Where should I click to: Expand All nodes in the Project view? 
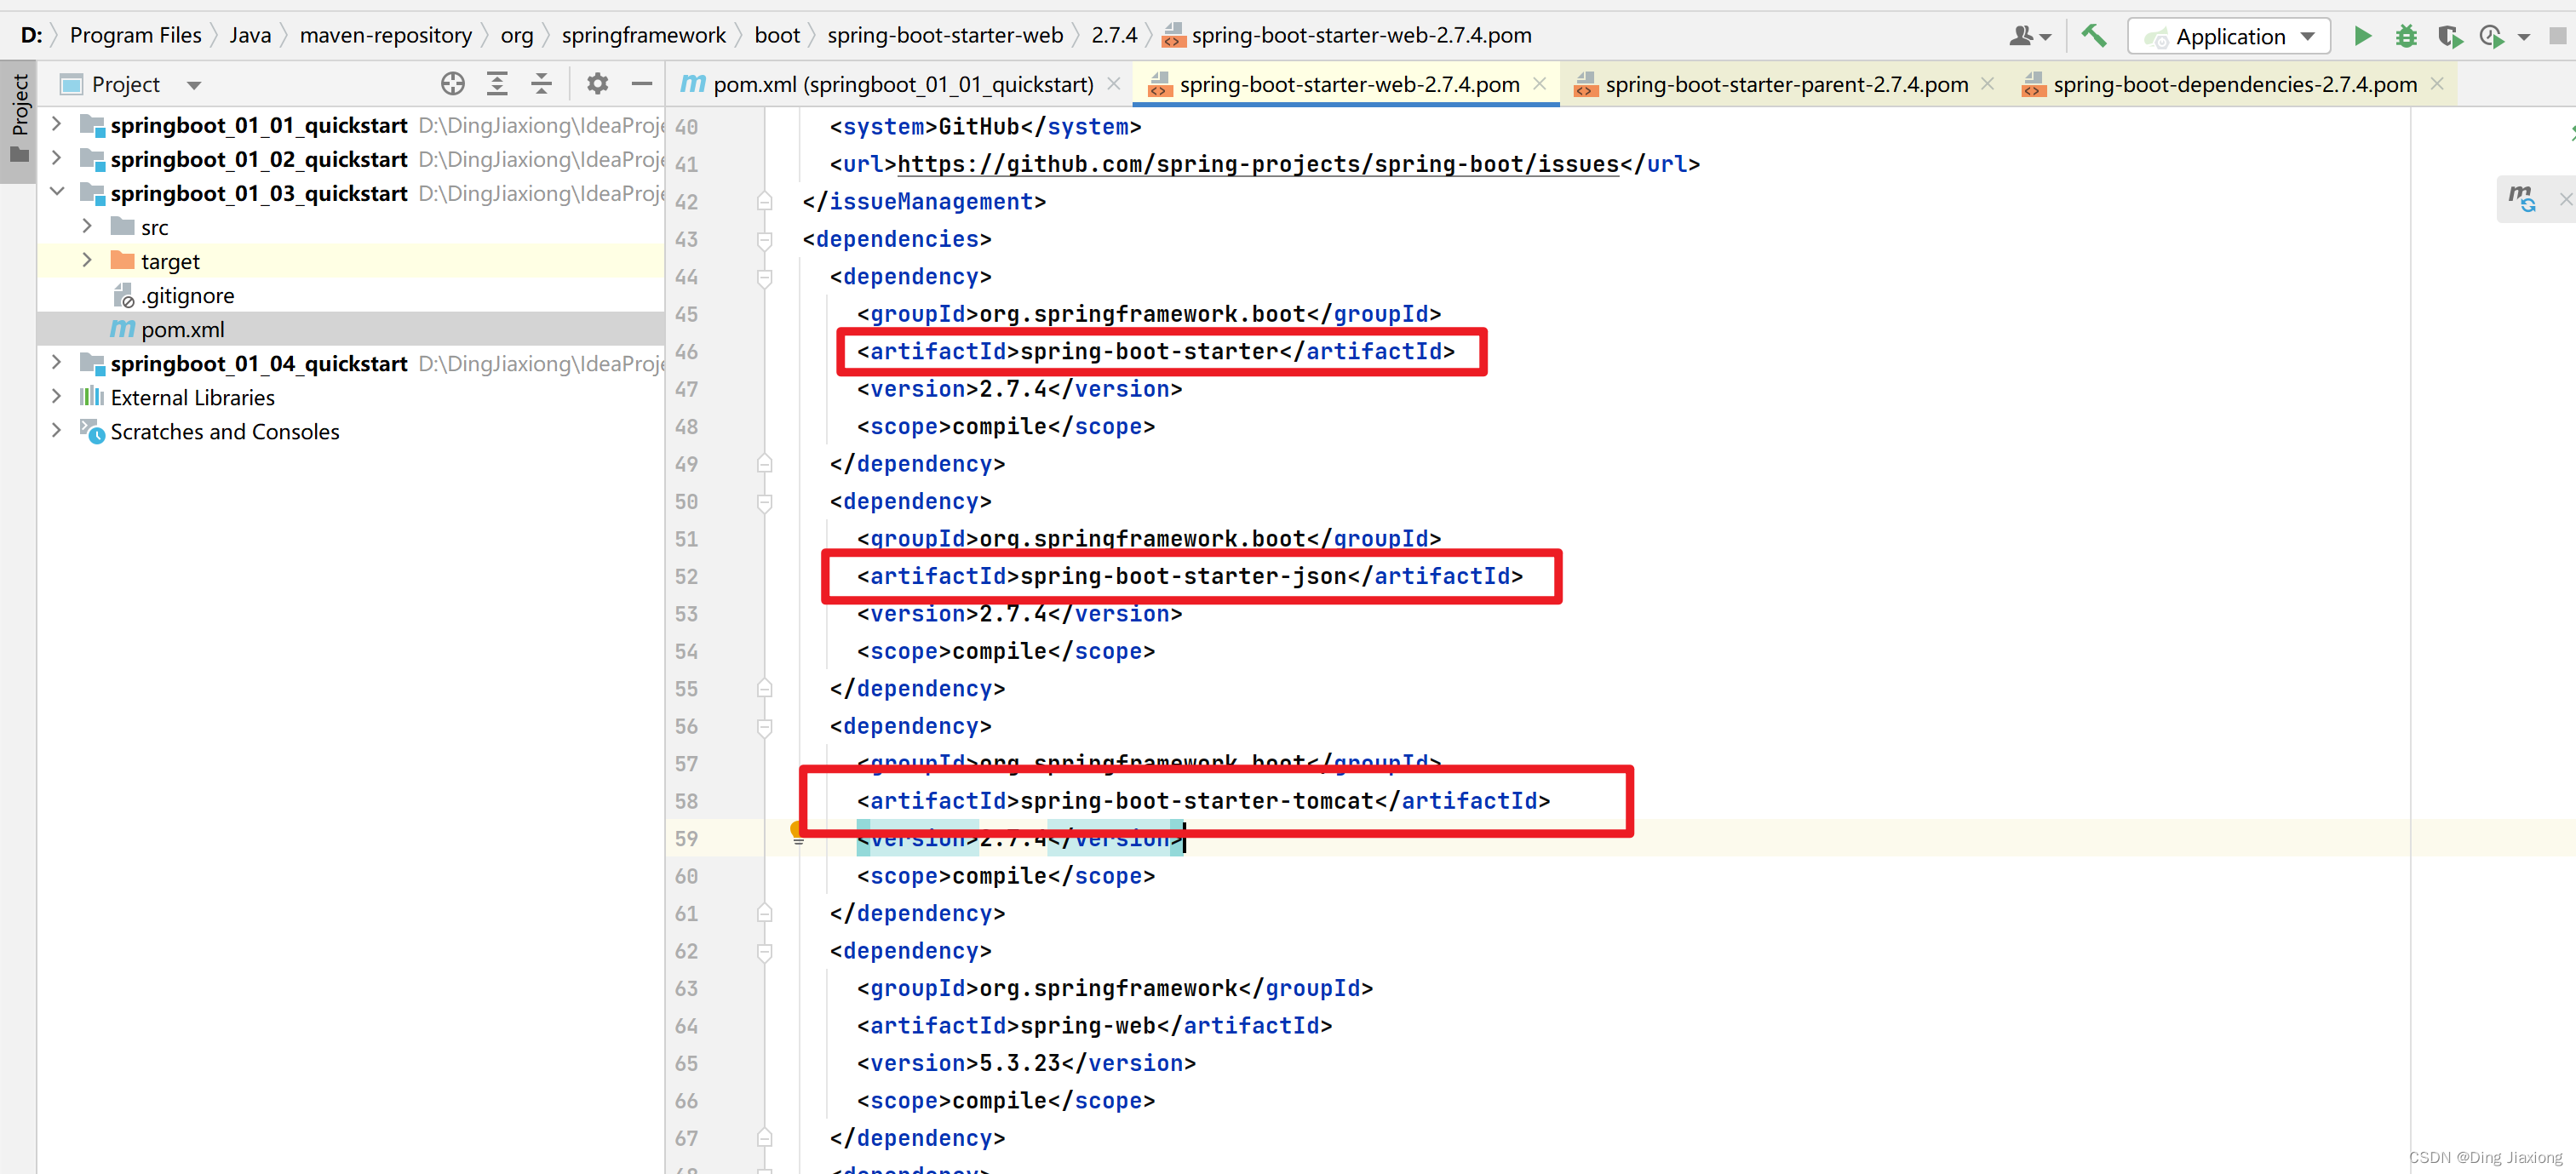click(497, 84)
